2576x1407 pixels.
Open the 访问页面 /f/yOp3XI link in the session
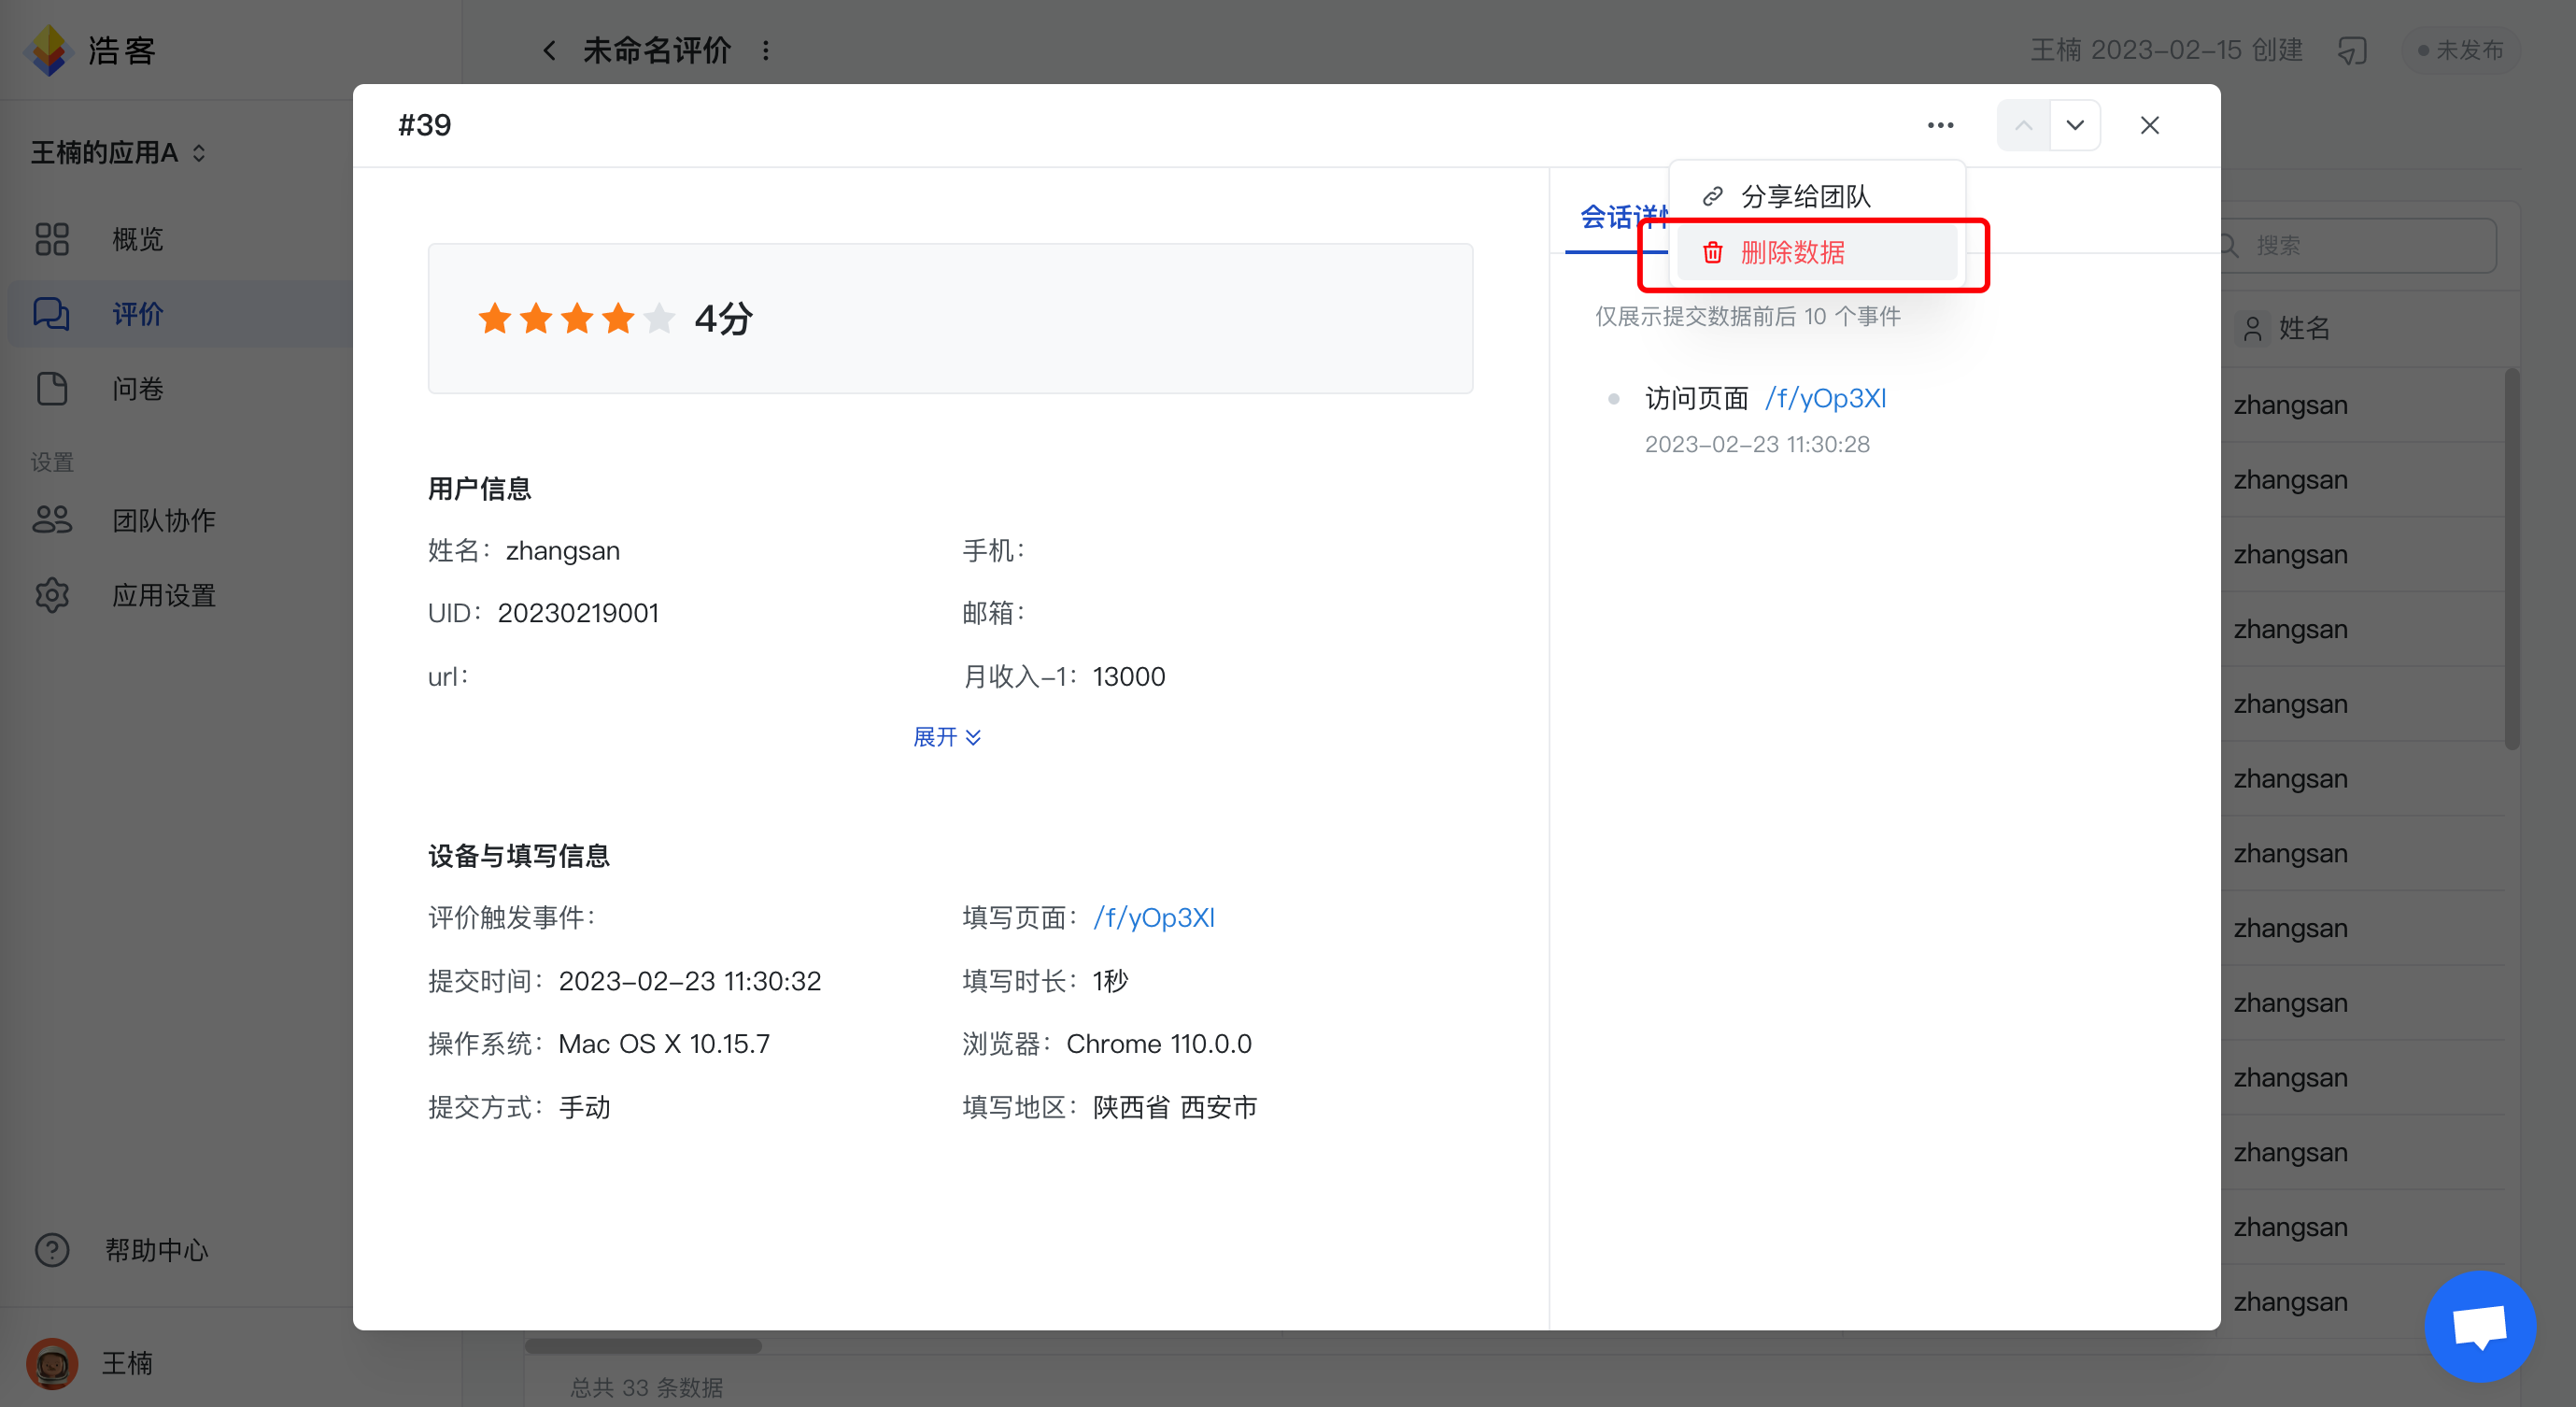click(1825, 398)
